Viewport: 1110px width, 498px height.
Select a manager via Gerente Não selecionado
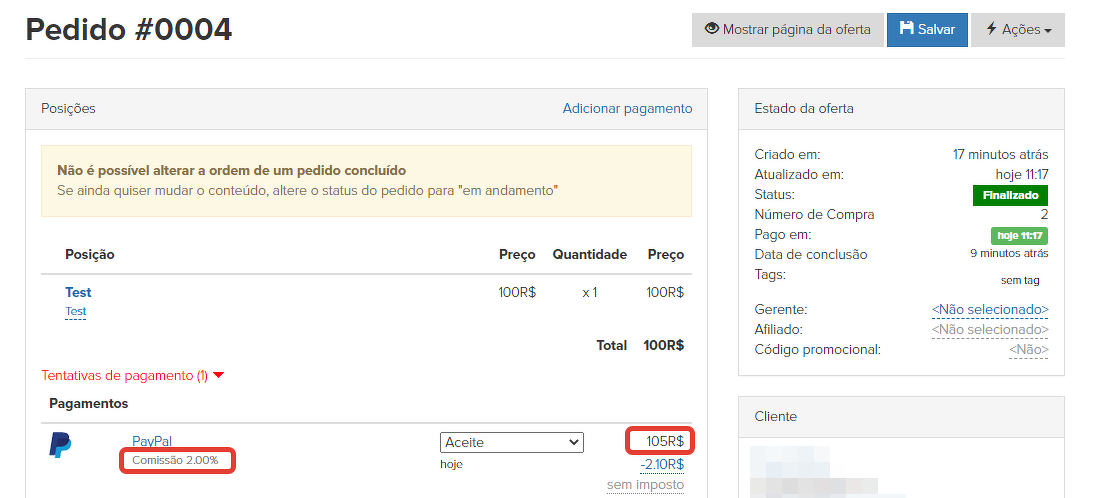coord(989,310)
